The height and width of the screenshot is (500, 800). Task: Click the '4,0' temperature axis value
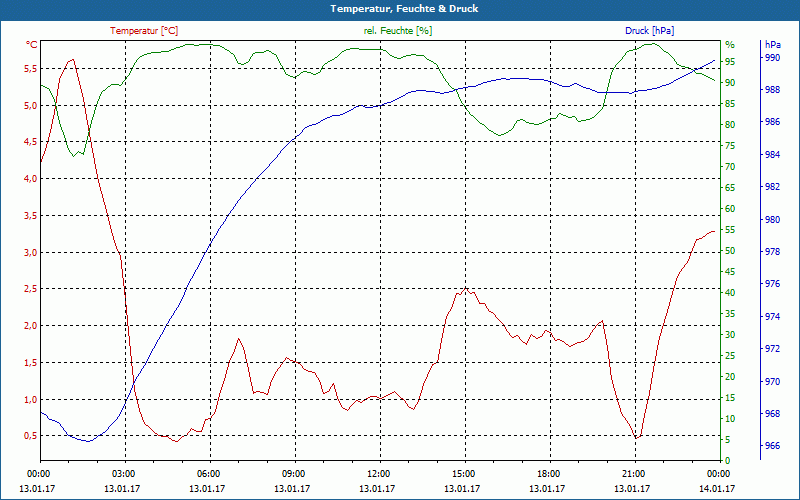32,179
